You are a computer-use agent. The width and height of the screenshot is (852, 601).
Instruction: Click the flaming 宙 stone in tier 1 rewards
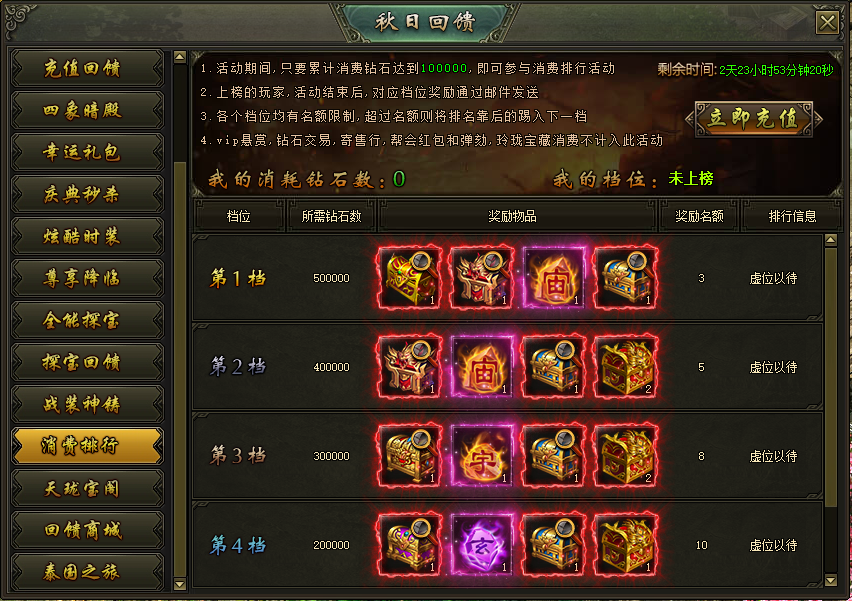[x=553, y=278]
